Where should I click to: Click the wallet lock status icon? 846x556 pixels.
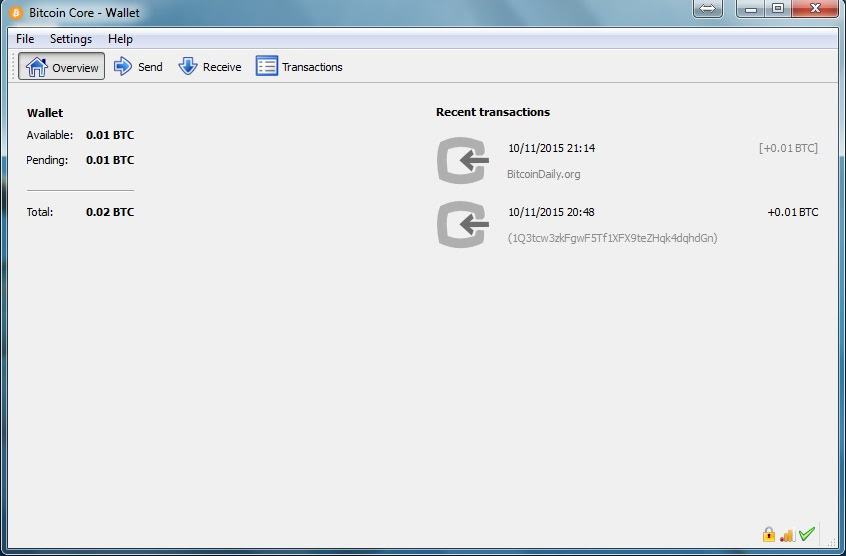pyautogui.click(x=769, y=534)
